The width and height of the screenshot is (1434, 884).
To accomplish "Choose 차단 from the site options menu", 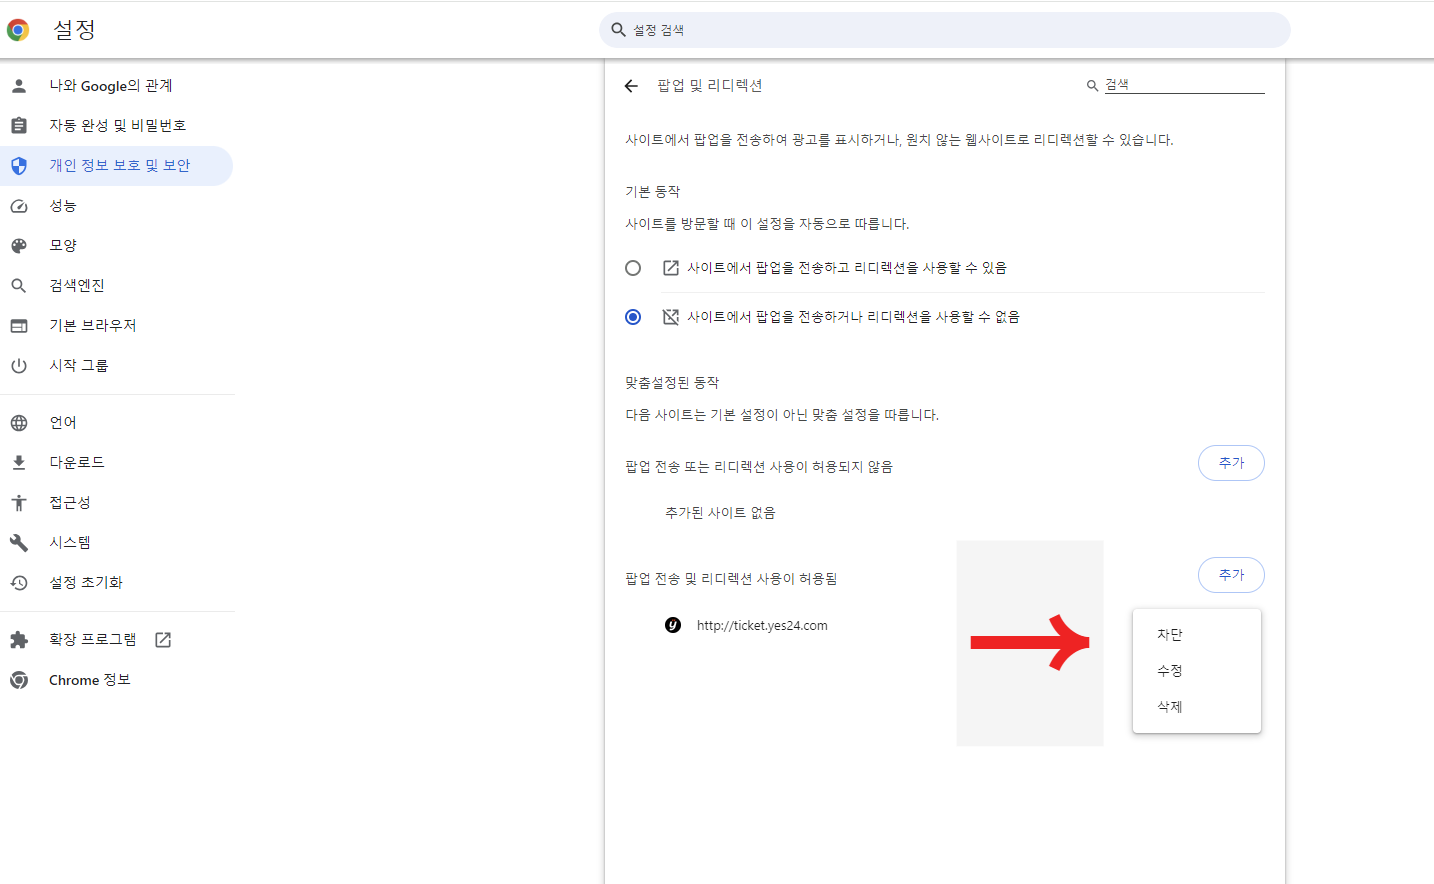I will click(1169, 633).
